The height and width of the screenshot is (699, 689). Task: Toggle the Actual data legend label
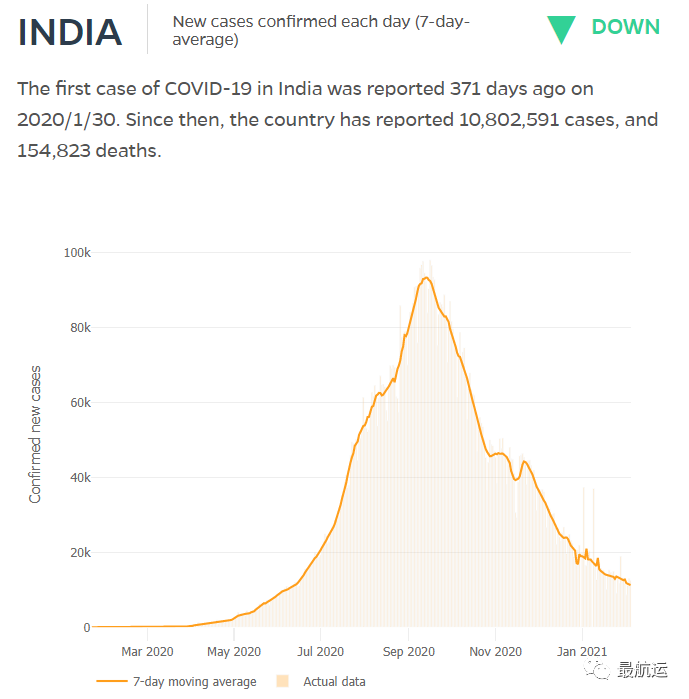334,682
